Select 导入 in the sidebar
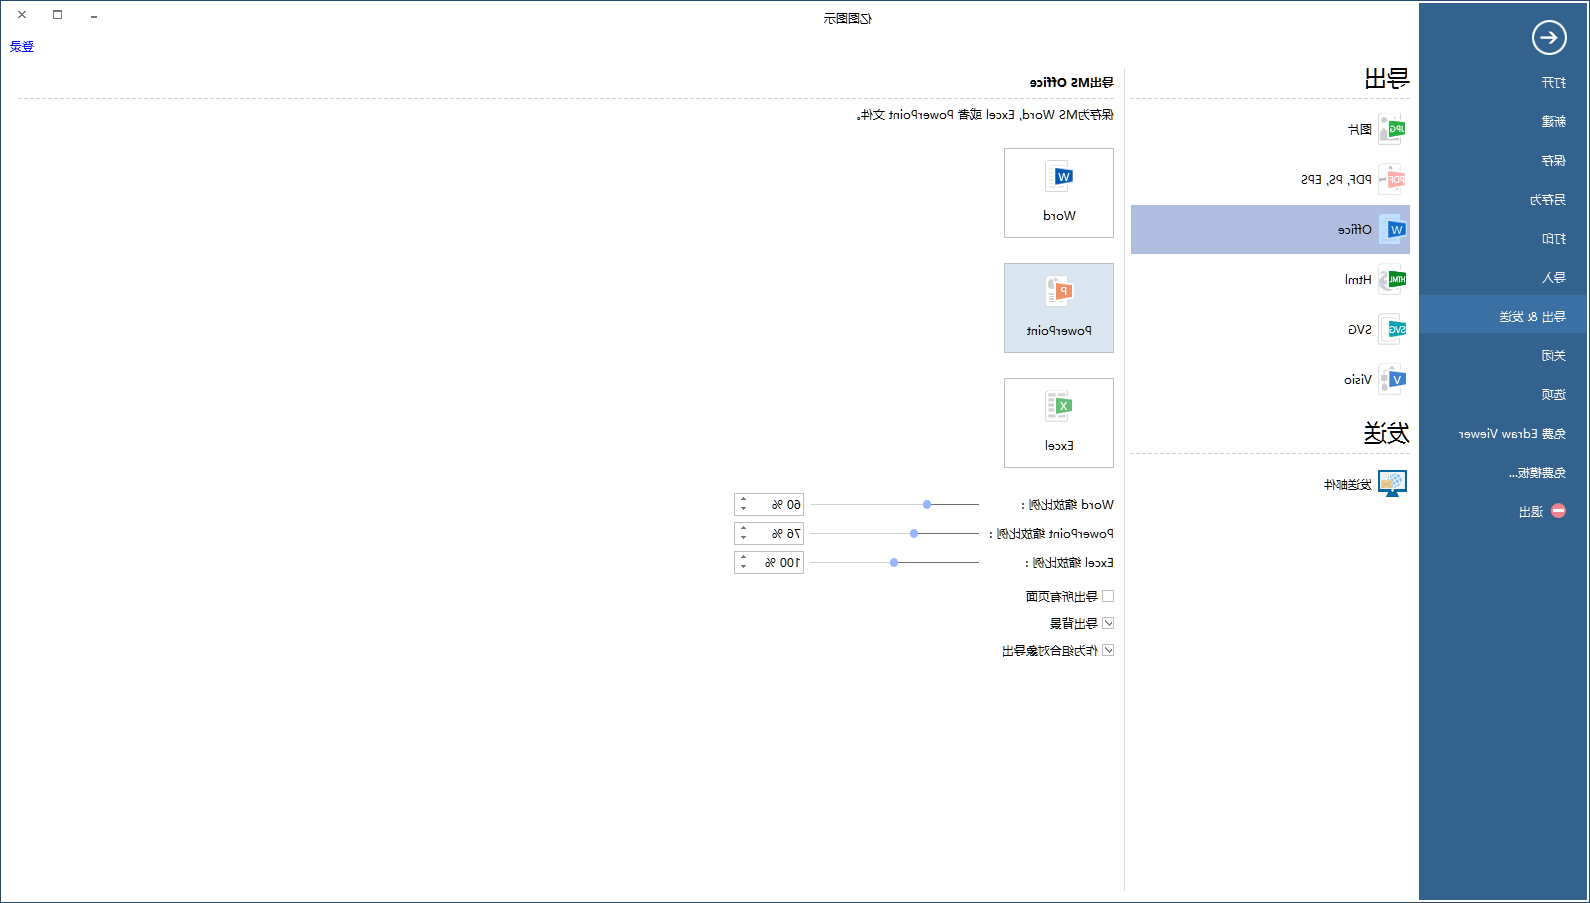This screenshot has height=903, width=1590. pos(1553,277)
